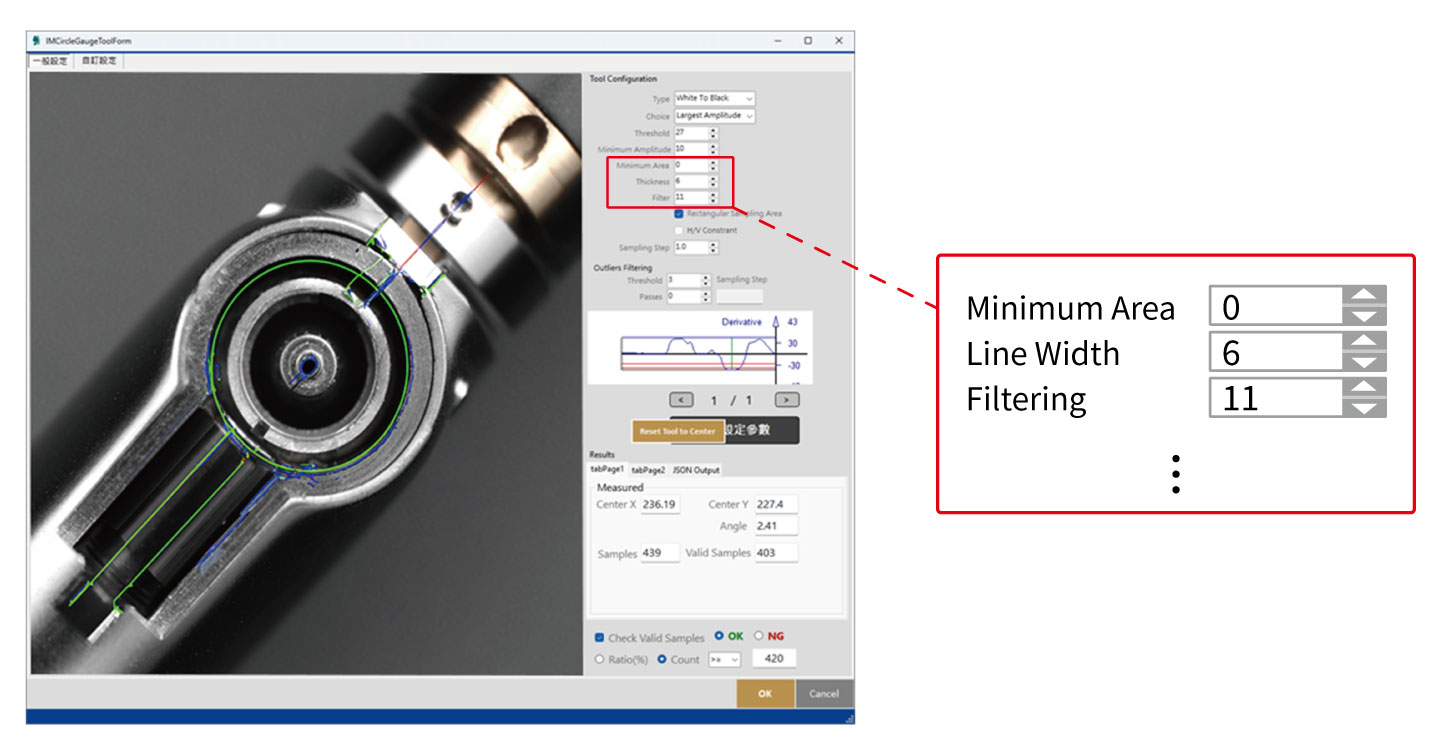Go to previous derivative graph page

click(x=681, y=400)
